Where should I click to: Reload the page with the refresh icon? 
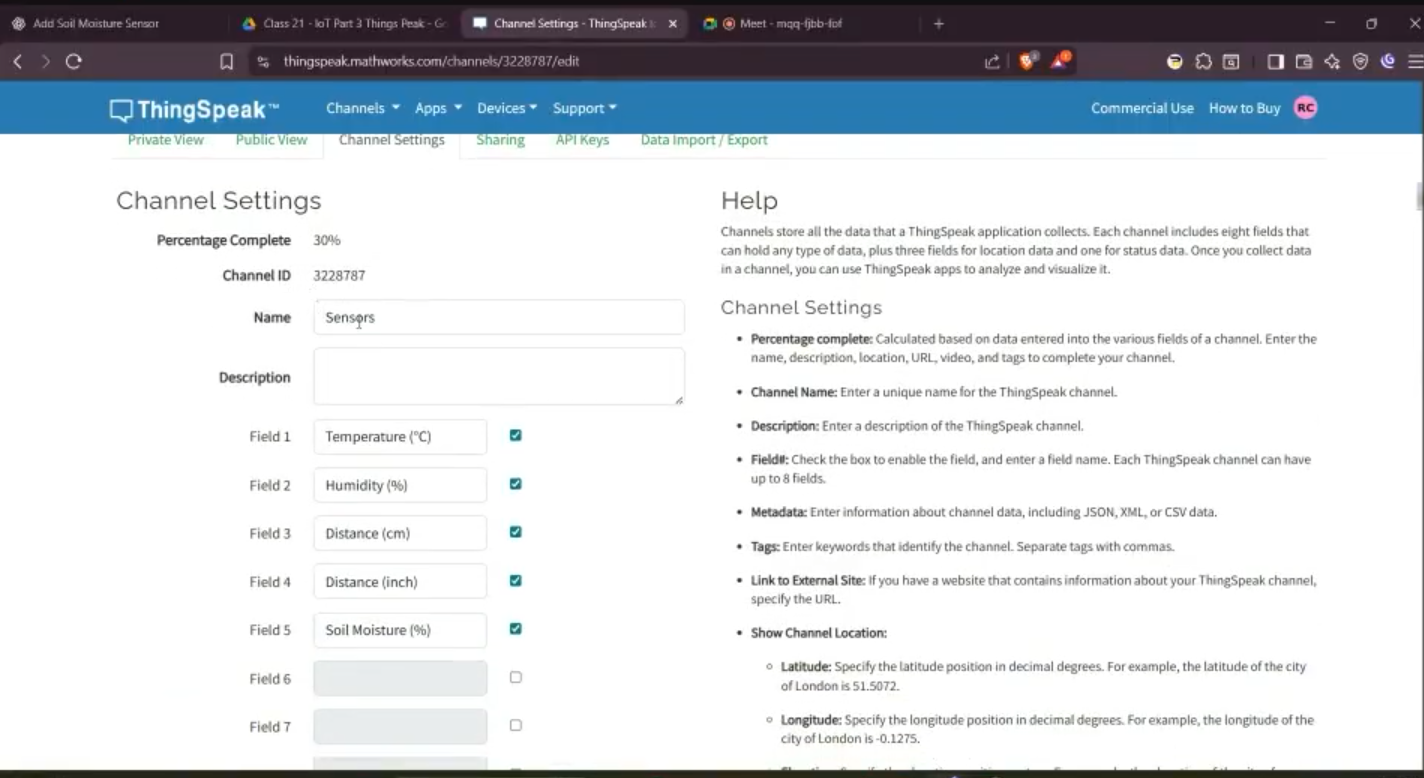pos(73,61)
